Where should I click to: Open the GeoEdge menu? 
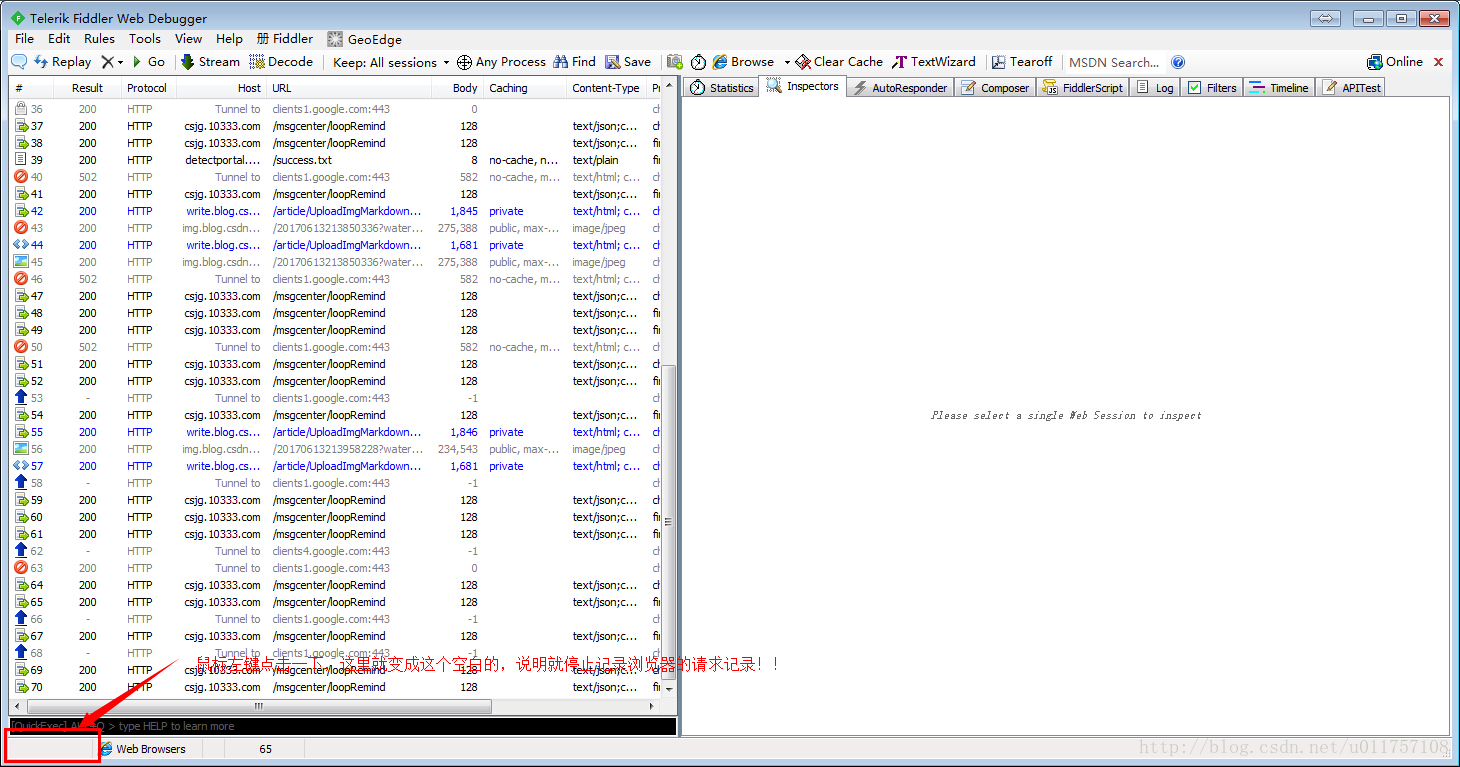(365, 39)
